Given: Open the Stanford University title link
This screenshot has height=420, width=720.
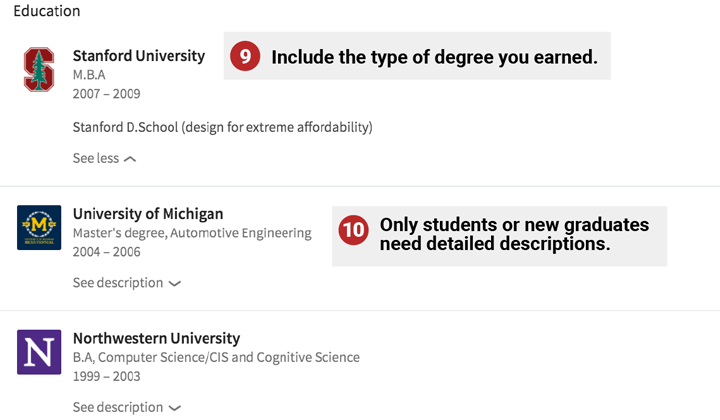Looking at the screenshot, I should (139, 56).
